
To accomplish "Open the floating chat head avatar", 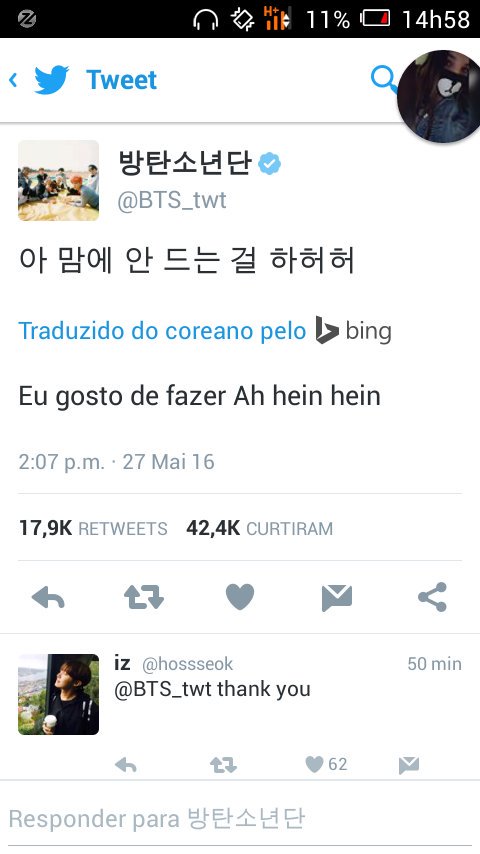I will click(440, 97).
